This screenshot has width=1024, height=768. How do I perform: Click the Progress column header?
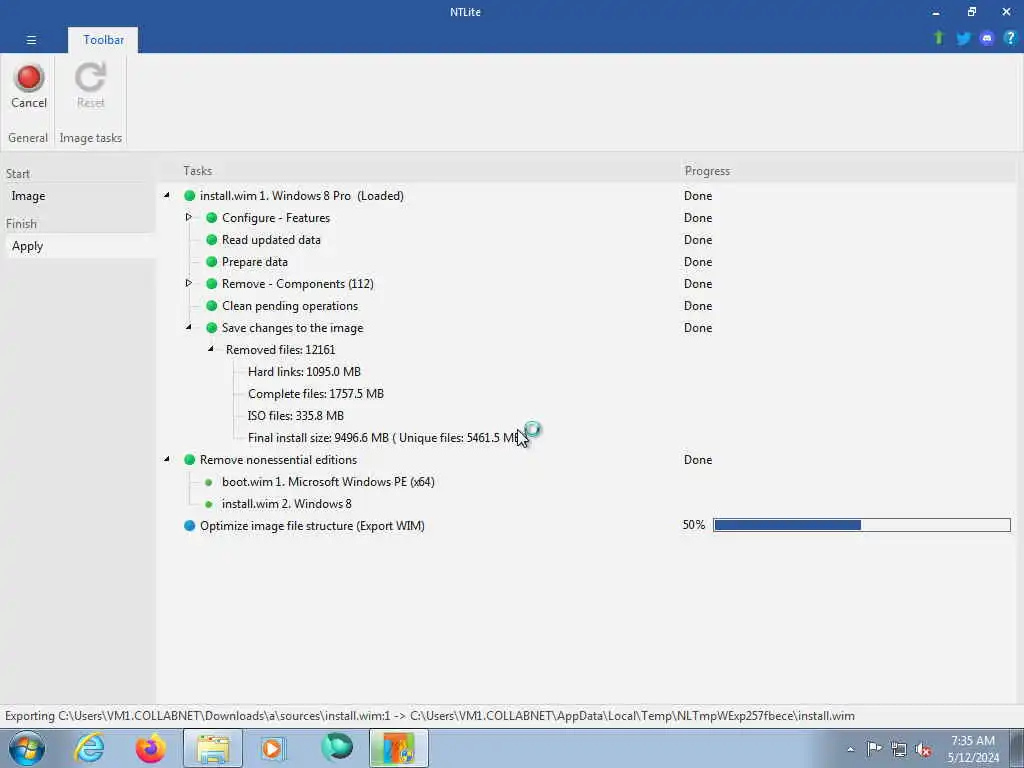pyautogui.click(x=707, y=171)
